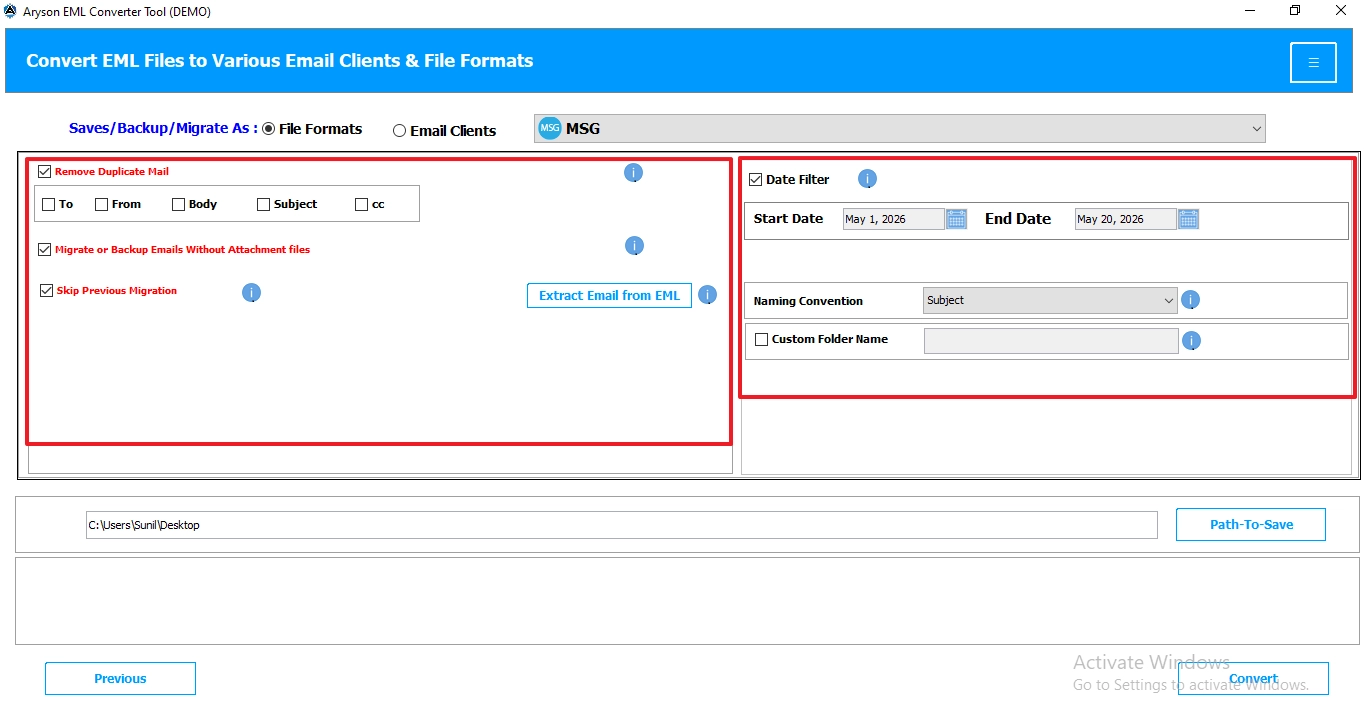The height and width of the screenshot is (728, 1366).
Task: Click the Start Date field showing May 1, 2026
Action: tap(893, 219)
